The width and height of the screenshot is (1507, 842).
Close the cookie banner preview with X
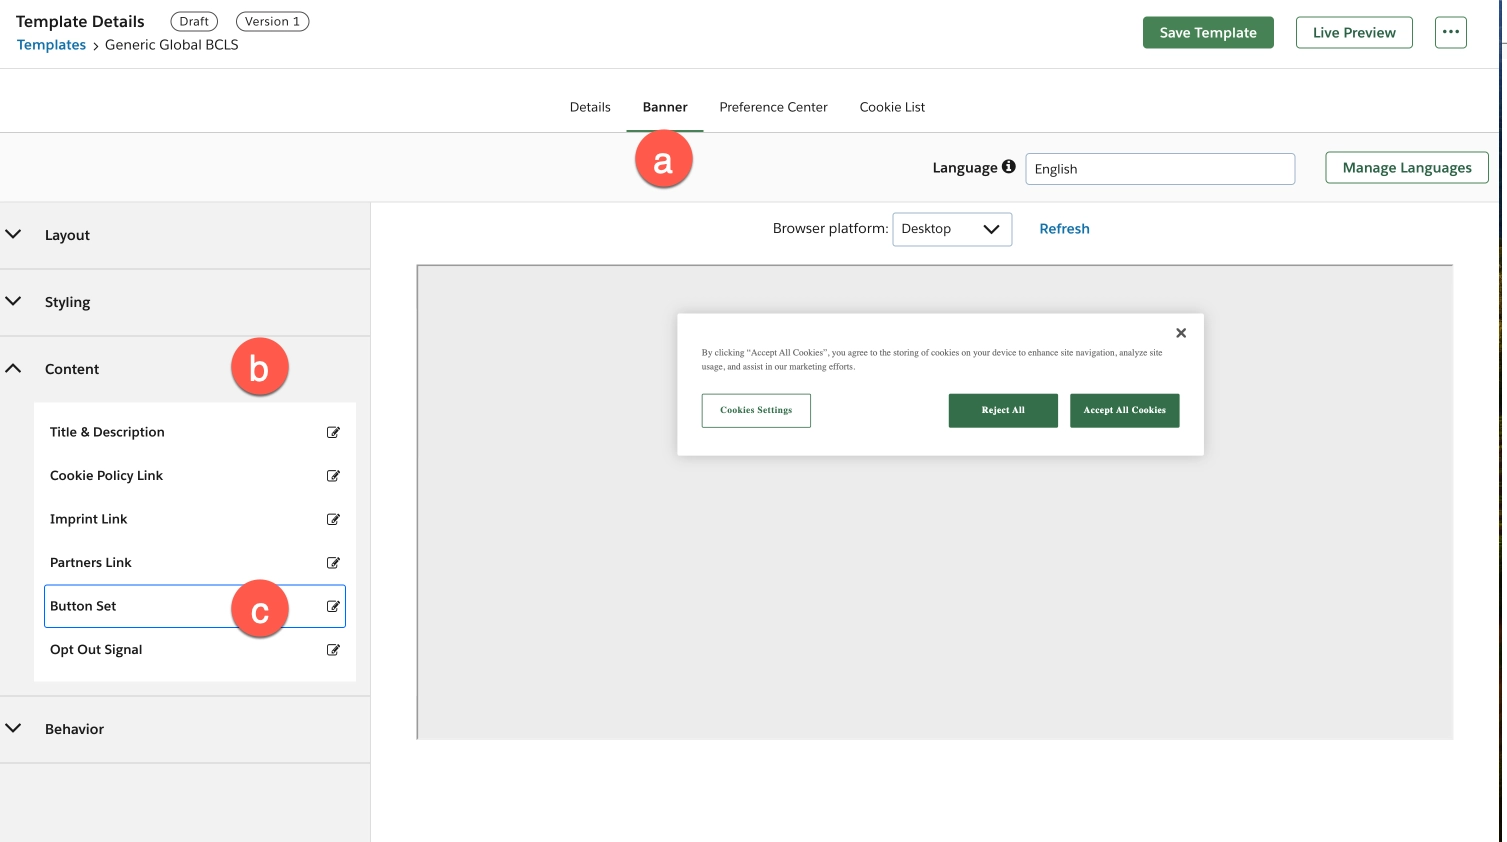pyautogui.click(x=1181, y=332)
